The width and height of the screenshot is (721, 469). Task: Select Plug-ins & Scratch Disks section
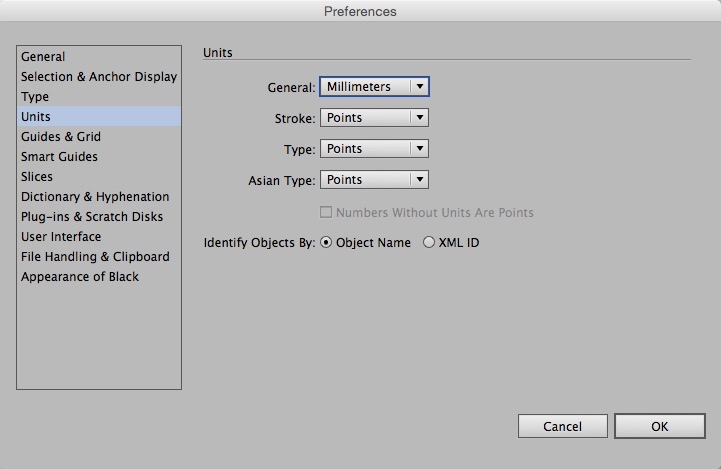coord(92,217)
